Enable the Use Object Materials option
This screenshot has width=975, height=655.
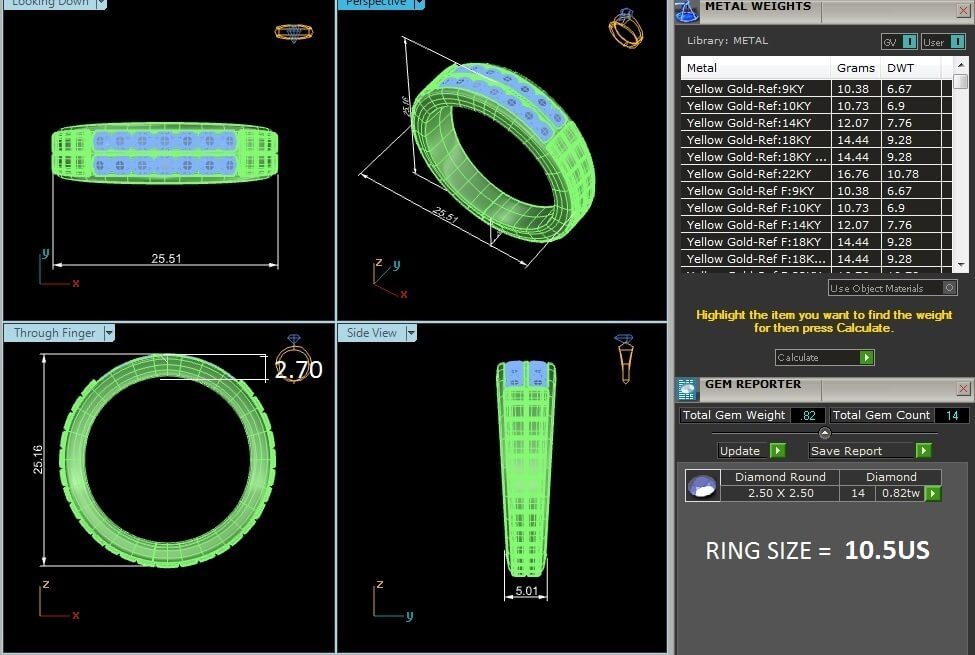point(949,288)
